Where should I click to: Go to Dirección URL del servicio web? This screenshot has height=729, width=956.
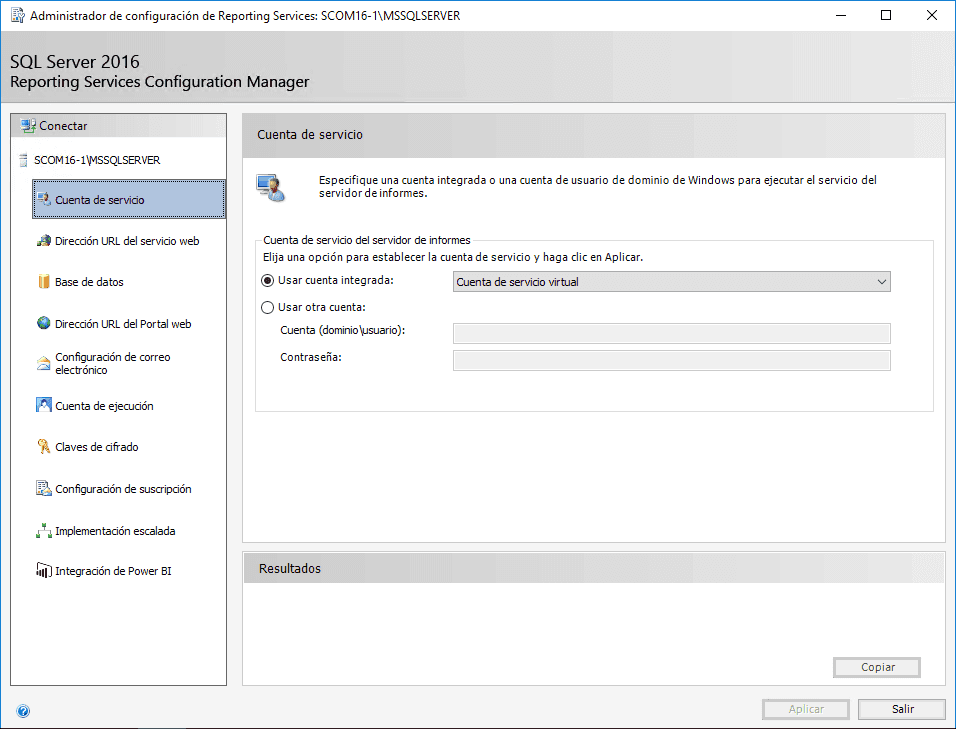(129, 241)
